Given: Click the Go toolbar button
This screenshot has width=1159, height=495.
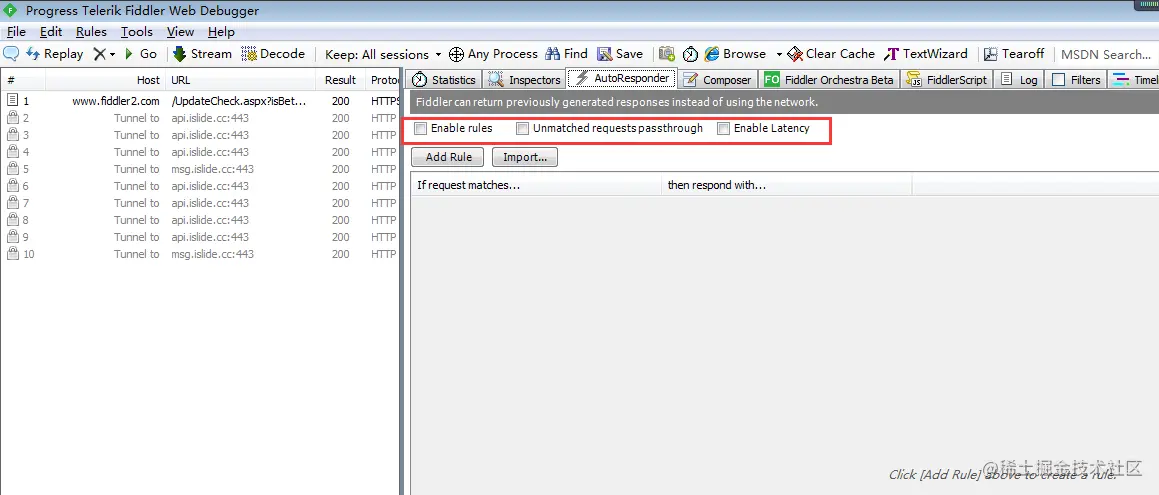Looking at the screenshot, I should coord(140,54).
